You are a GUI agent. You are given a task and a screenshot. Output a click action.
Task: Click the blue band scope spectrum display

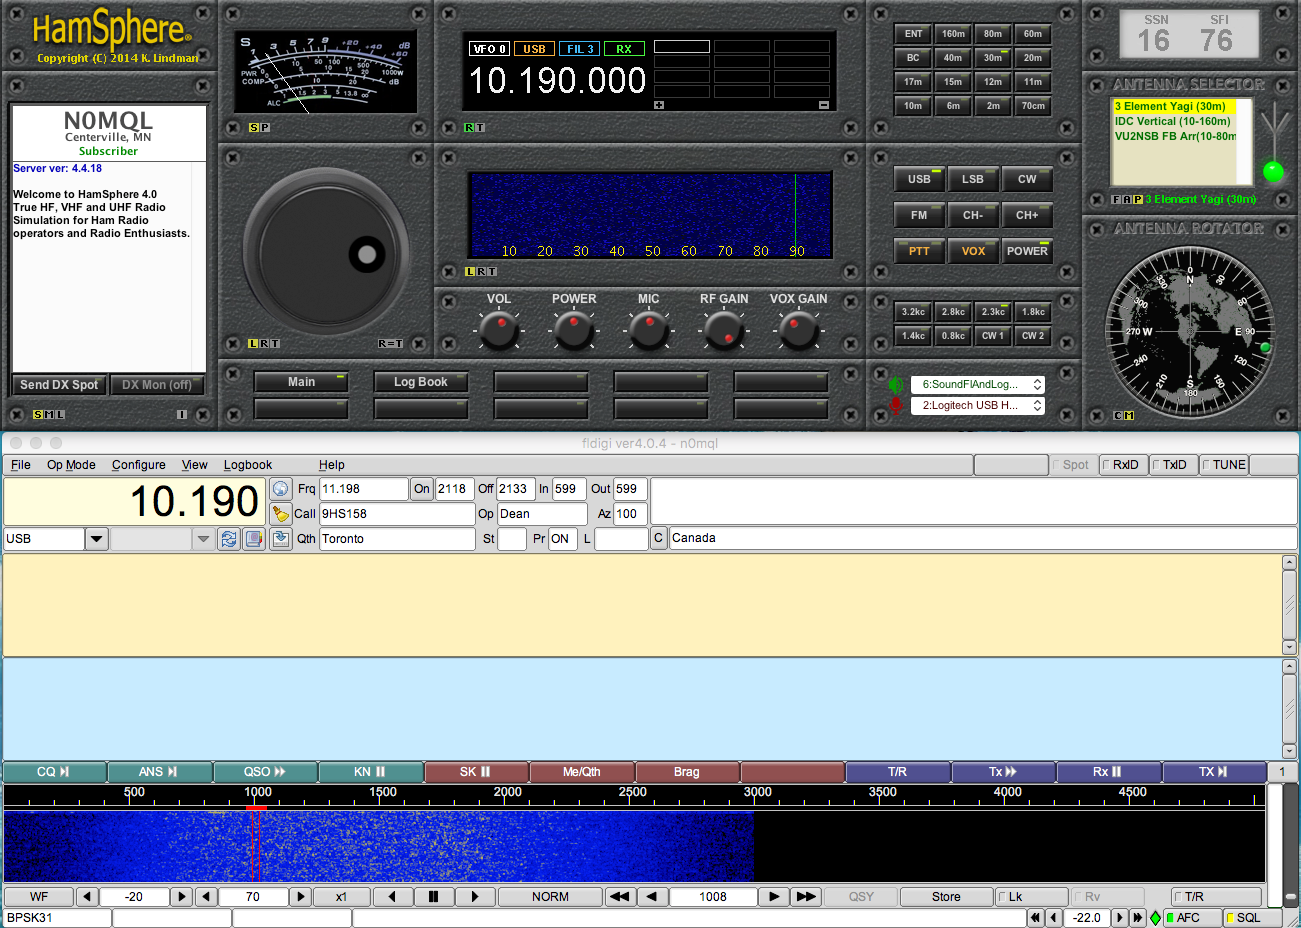coord(650,215)
